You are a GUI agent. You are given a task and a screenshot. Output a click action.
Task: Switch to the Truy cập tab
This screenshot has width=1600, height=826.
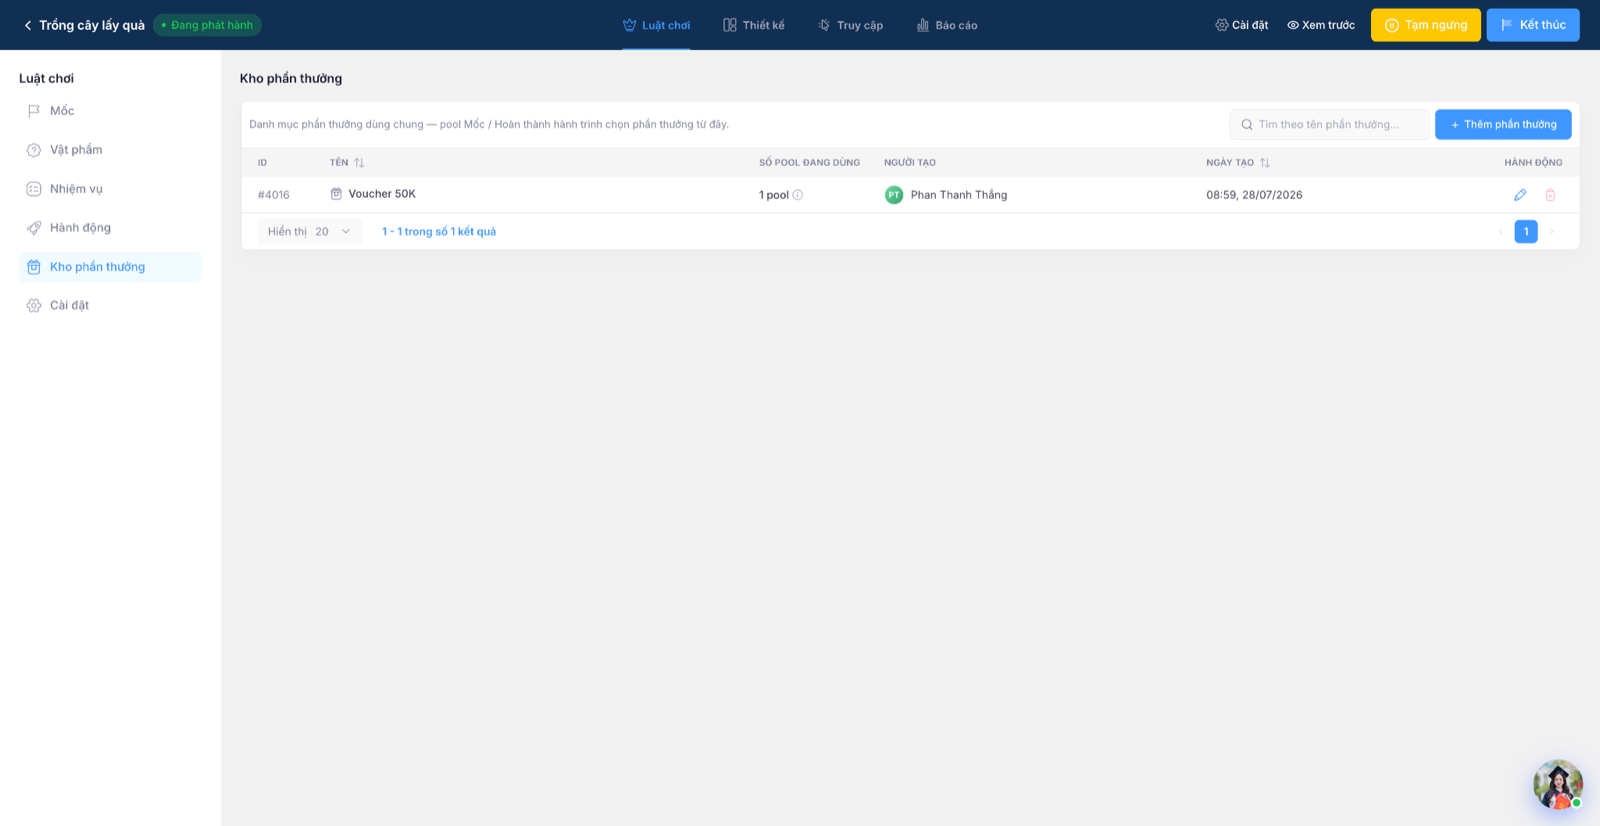(850, 25)
